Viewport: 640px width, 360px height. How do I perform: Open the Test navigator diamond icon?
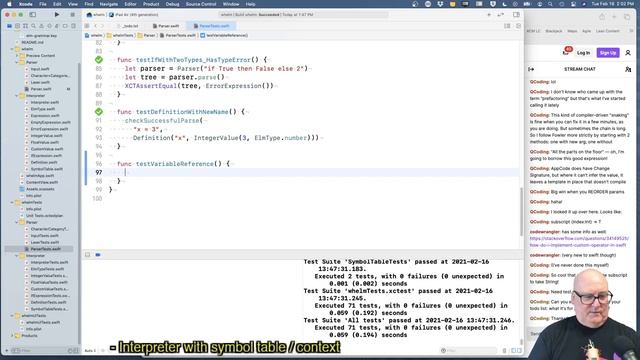pyautogui.click(x=49, y=26)
